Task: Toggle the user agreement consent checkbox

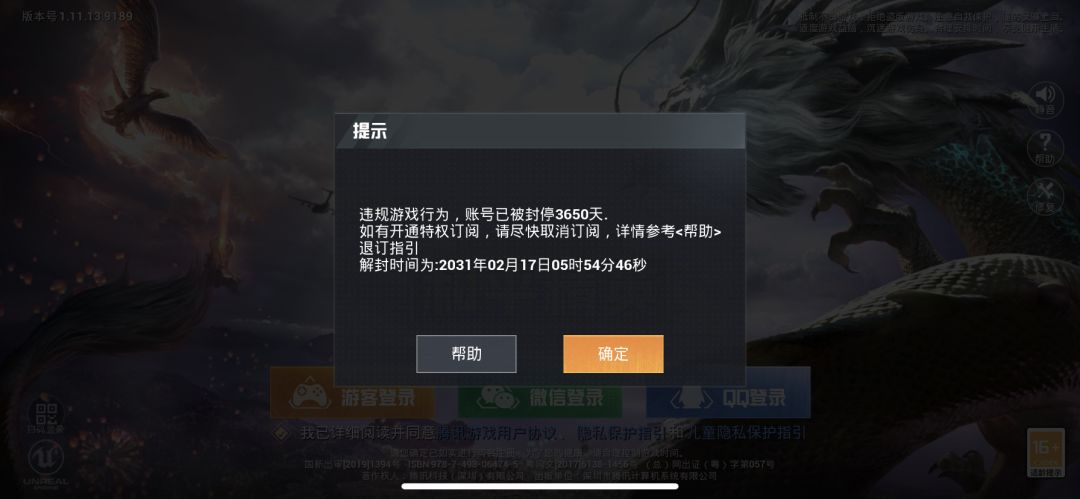Action: pos(280,434)
